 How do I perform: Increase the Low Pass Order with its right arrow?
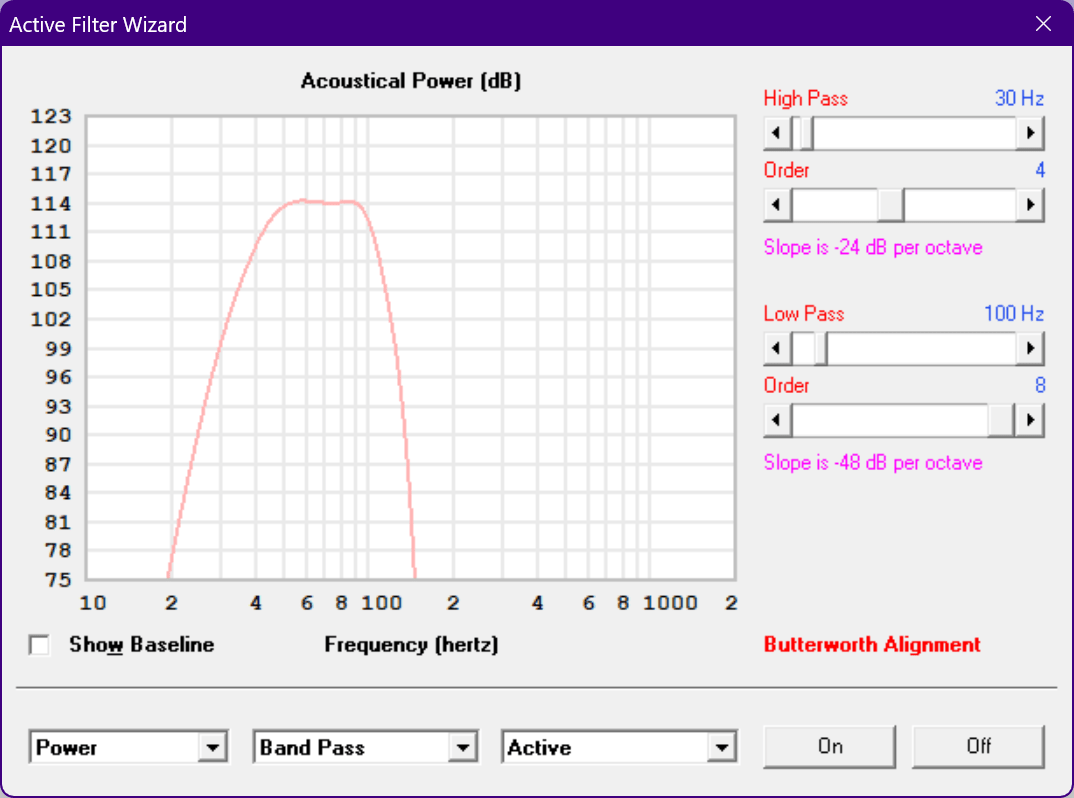1030,420
